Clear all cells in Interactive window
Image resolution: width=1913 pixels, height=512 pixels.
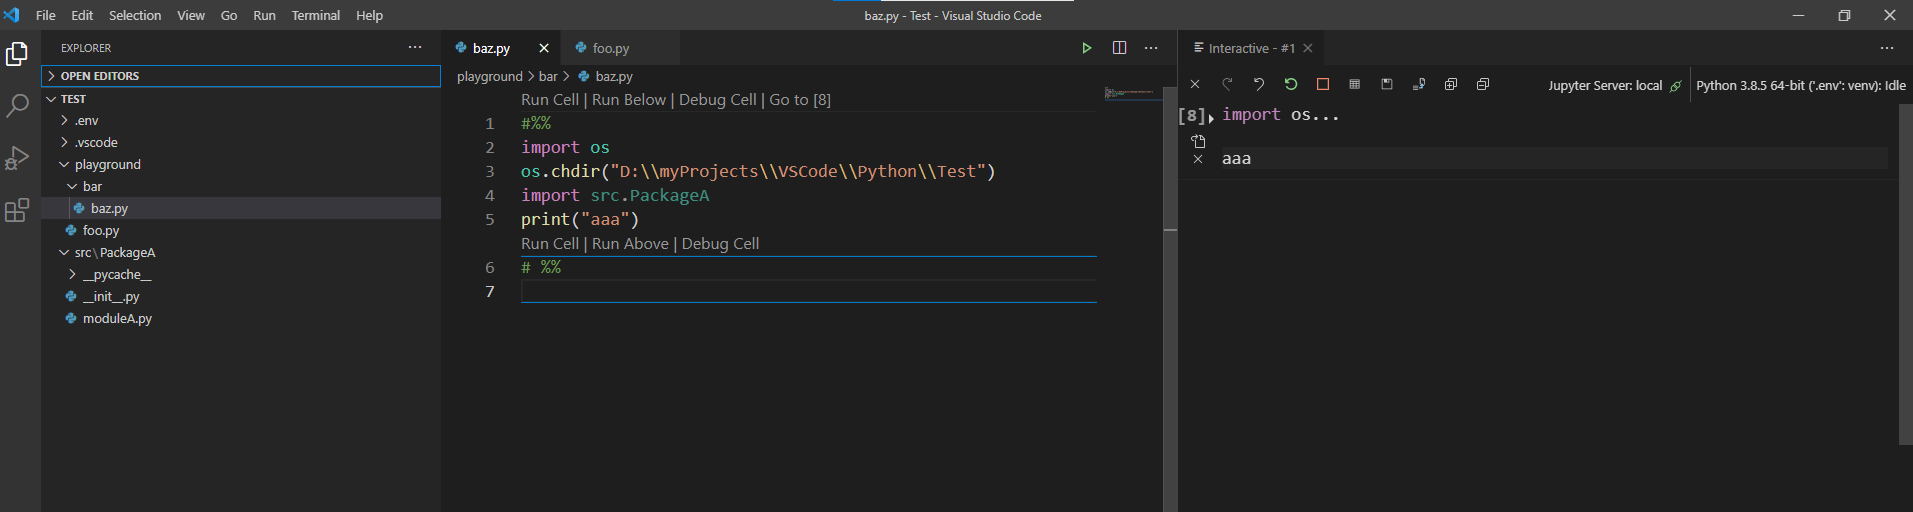[x=1195, y=84]
